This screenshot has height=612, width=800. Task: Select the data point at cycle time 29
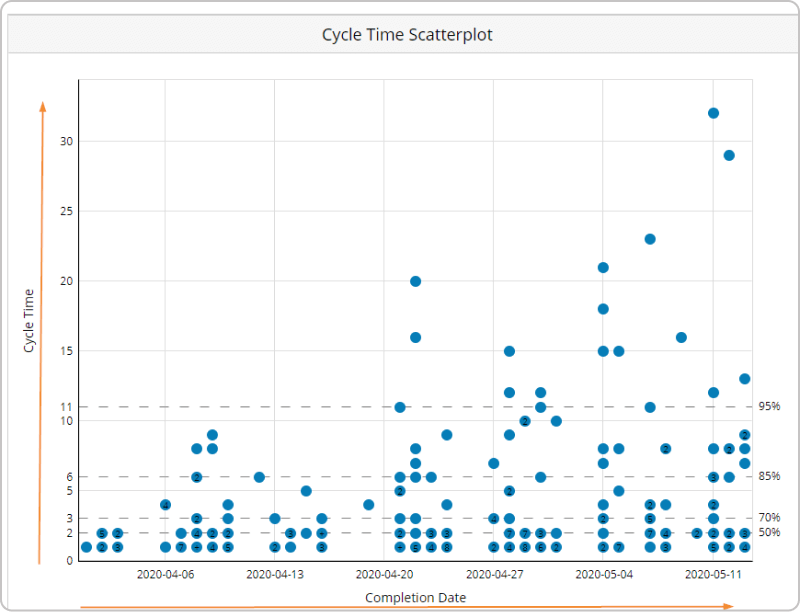tap(729, 156)
